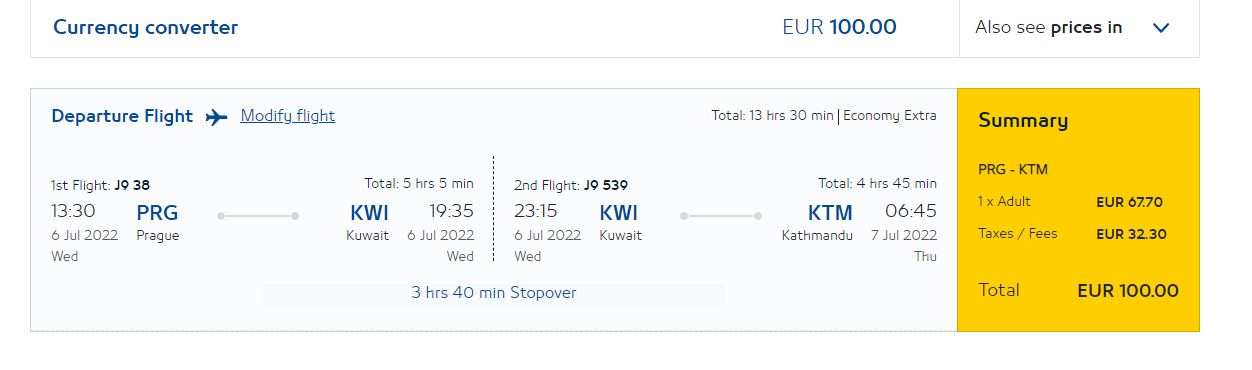Click the Summary panel heading

1023,121
